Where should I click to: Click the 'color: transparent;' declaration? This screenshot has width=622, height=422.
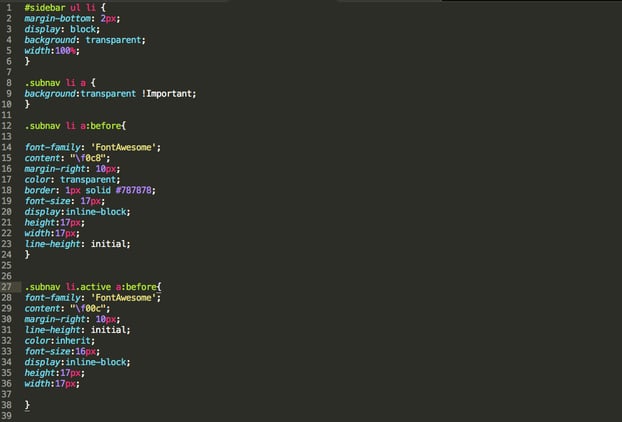(72, 179)
